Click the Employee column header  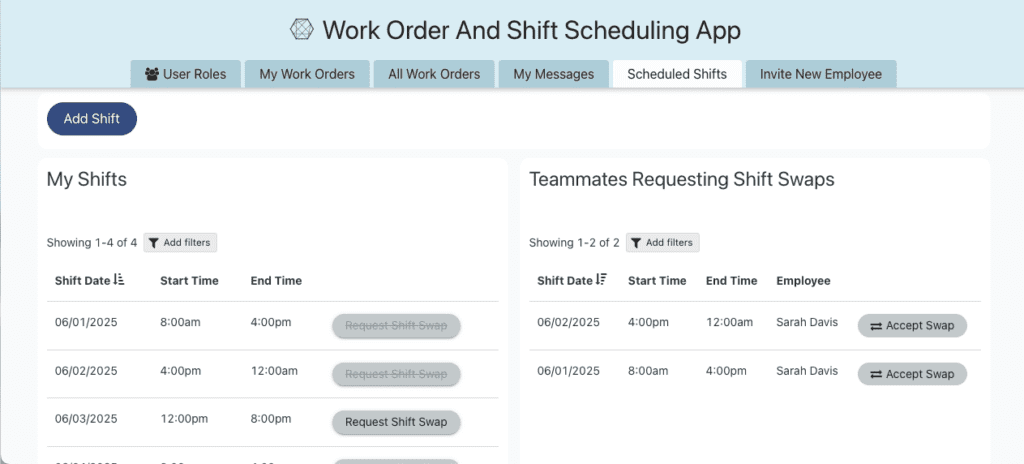point(803,281)
